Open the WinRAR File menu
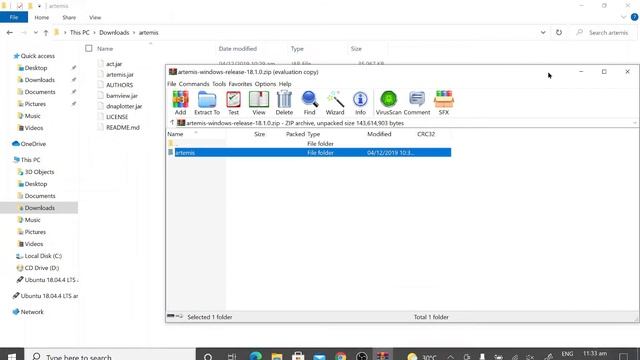Screen dimensions: 640x360 pyautogui.click(x=171, y=84)
